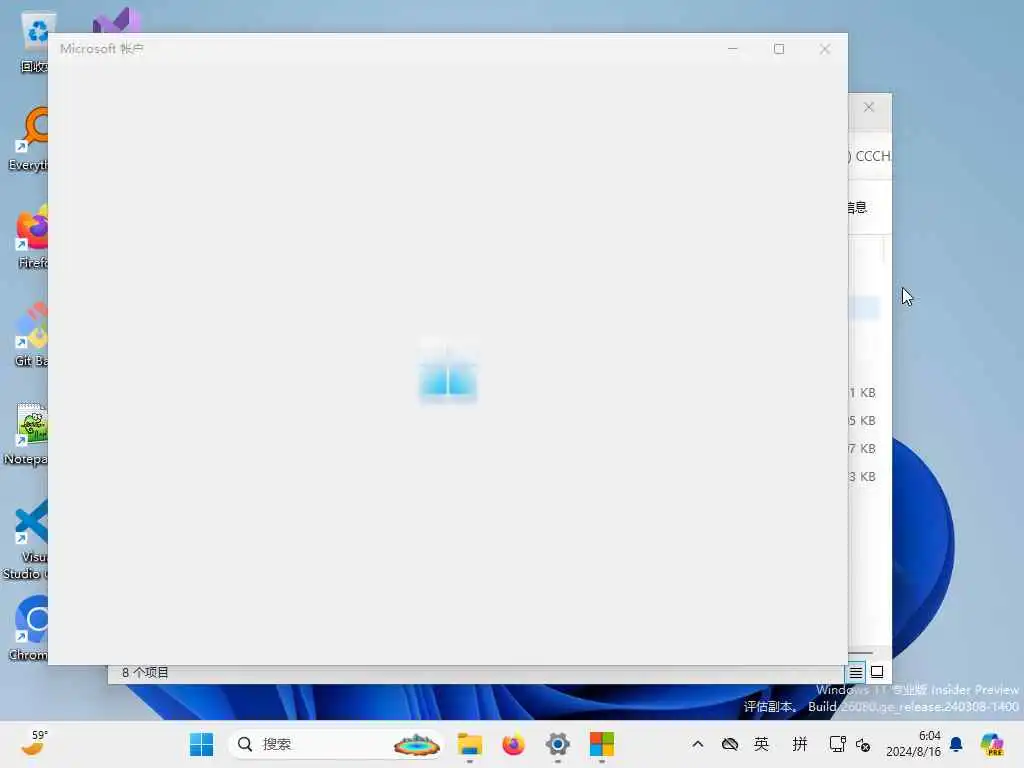
Task: Open File Explorer from the taskbar
Action: click(x=470, y=744)
